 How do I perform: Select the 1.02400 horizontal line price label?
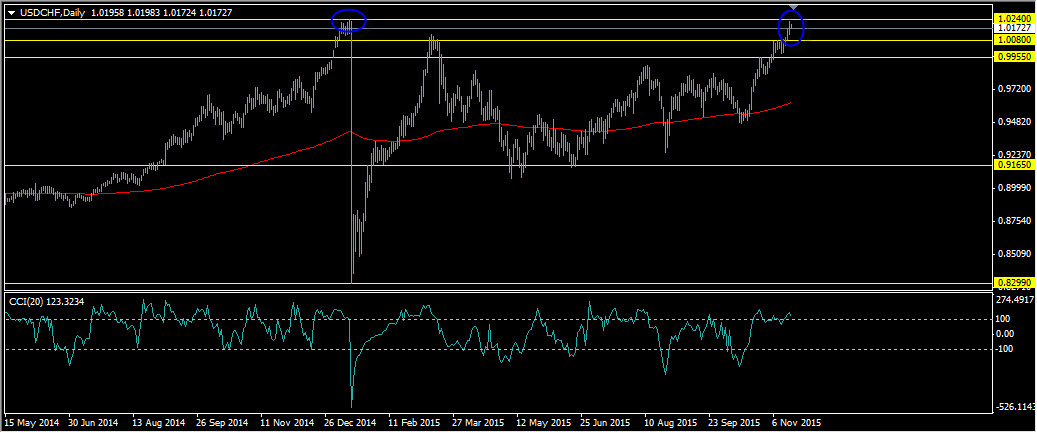pyautogui.click(x=1014, y=20)
